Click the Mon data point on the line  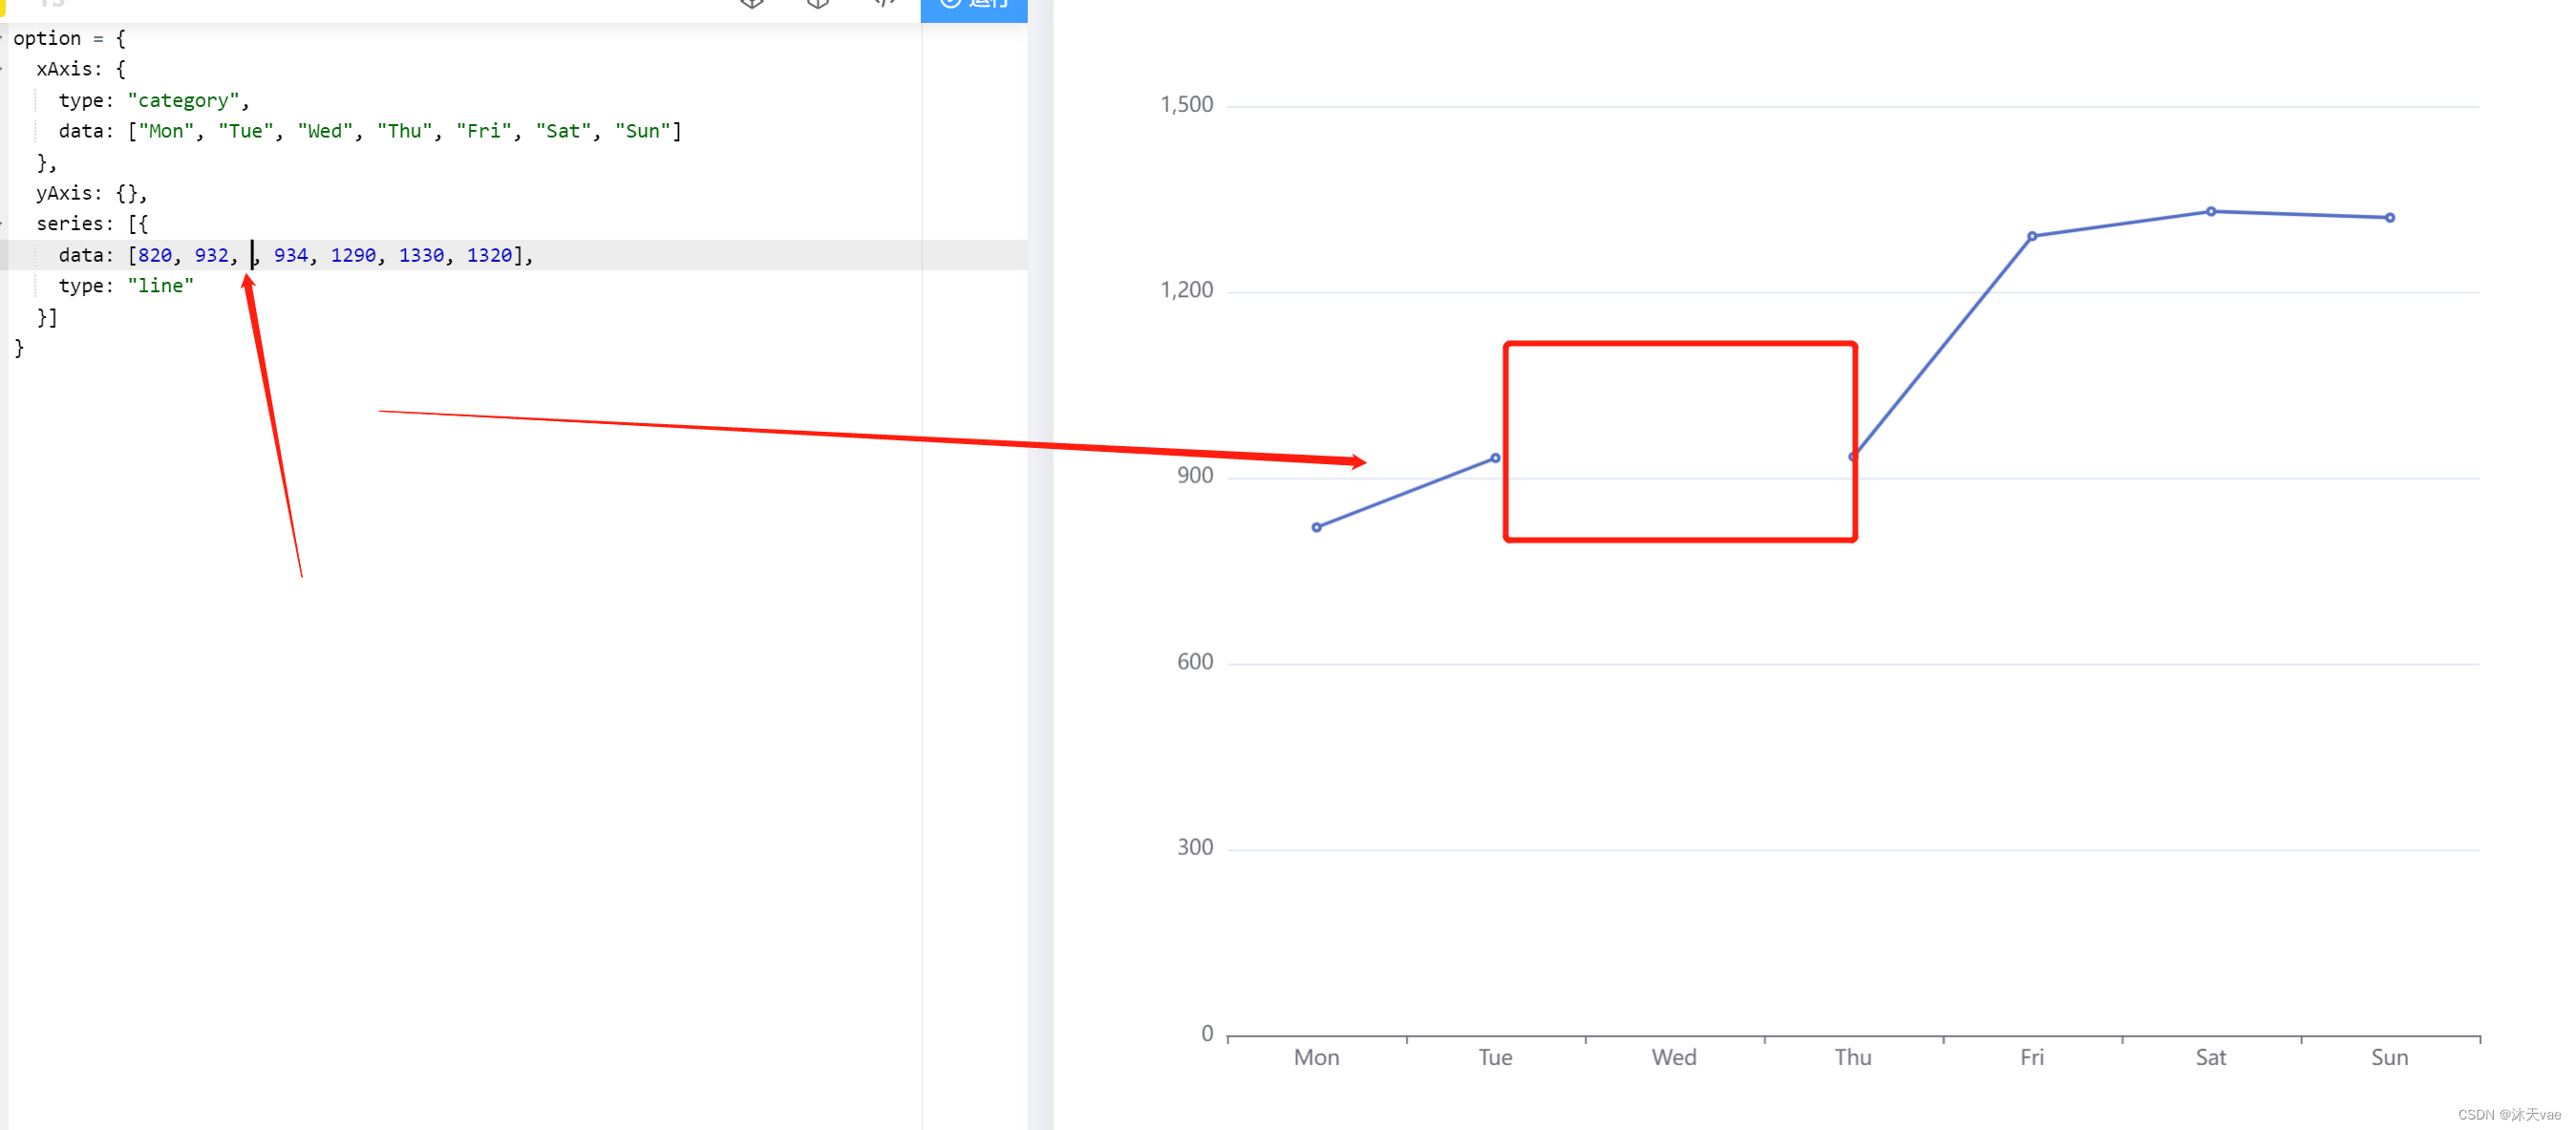tap(1316, 527)
